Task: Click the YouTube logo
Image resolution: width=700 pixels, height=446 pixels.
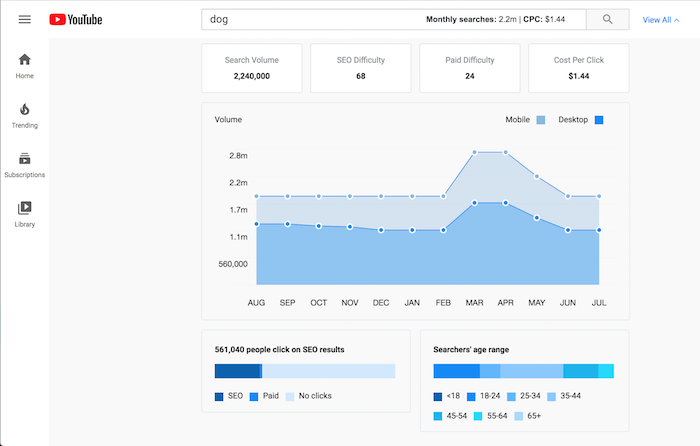Action: point(75,20)
